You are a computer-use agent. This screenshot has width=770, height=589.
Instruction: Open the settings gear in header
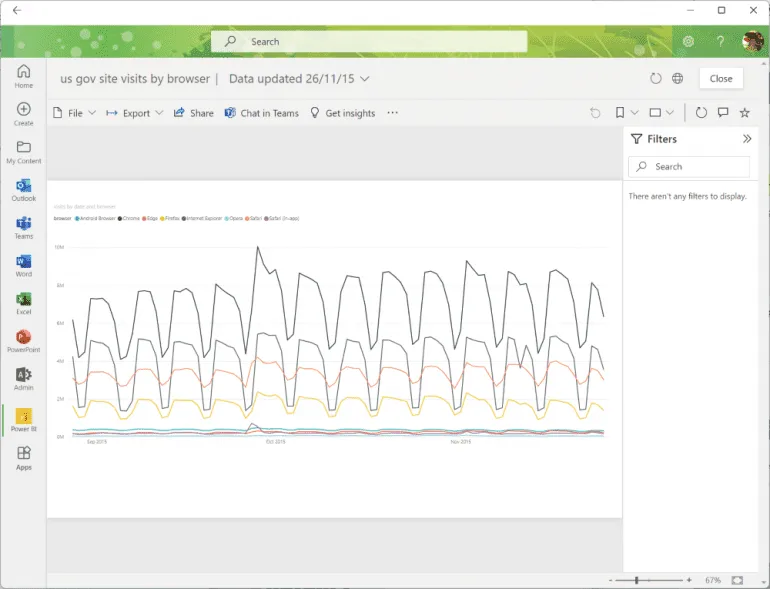pyautogui.click(x=688, y=42)
